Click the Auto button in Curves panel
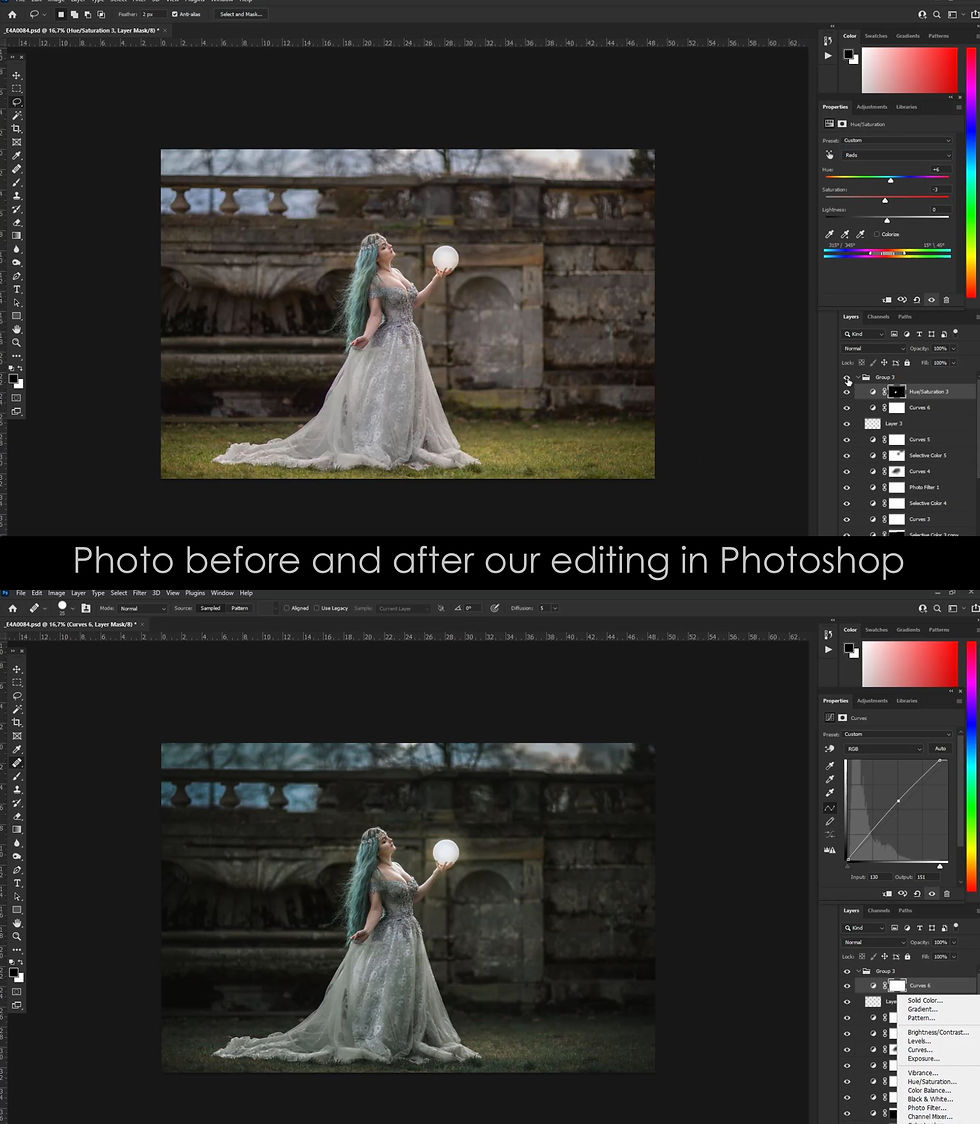This screenshot has height=1124, width=980. 940,748
